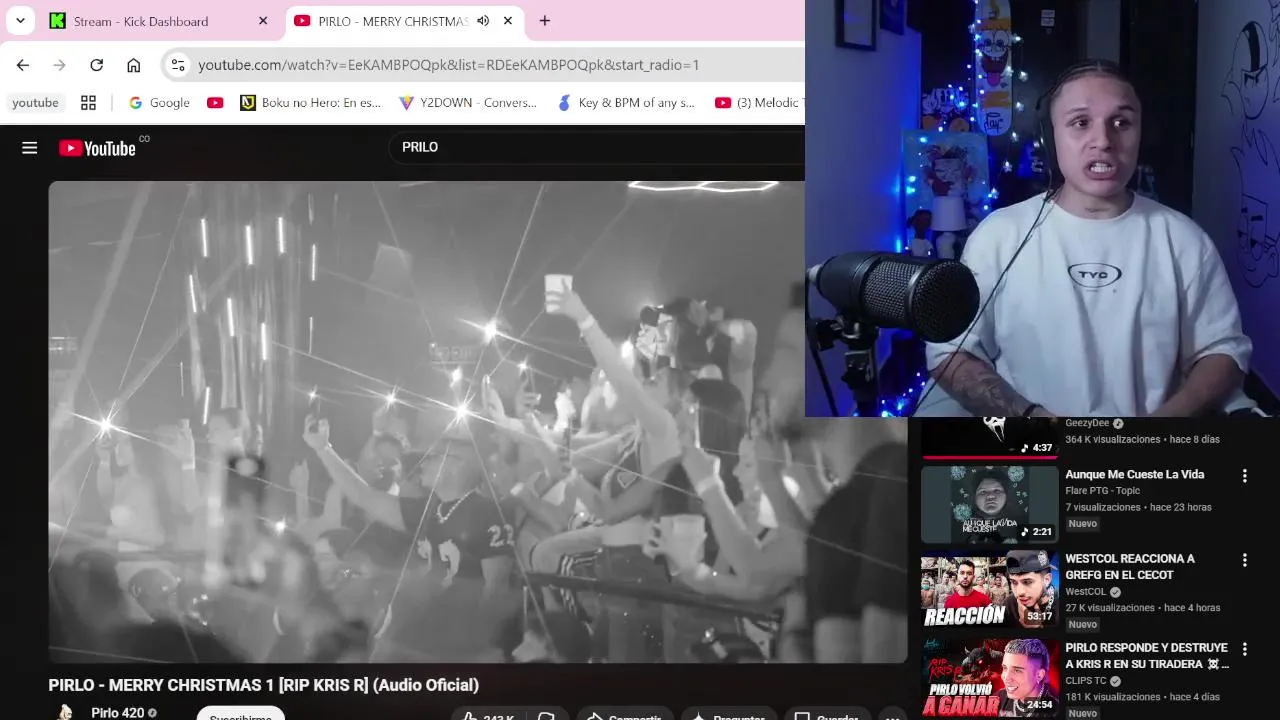Viewport: 1280px width, 720px height.
Task: Open the Google bookmark
Action: pyautogui.click(x=160, y=103)
